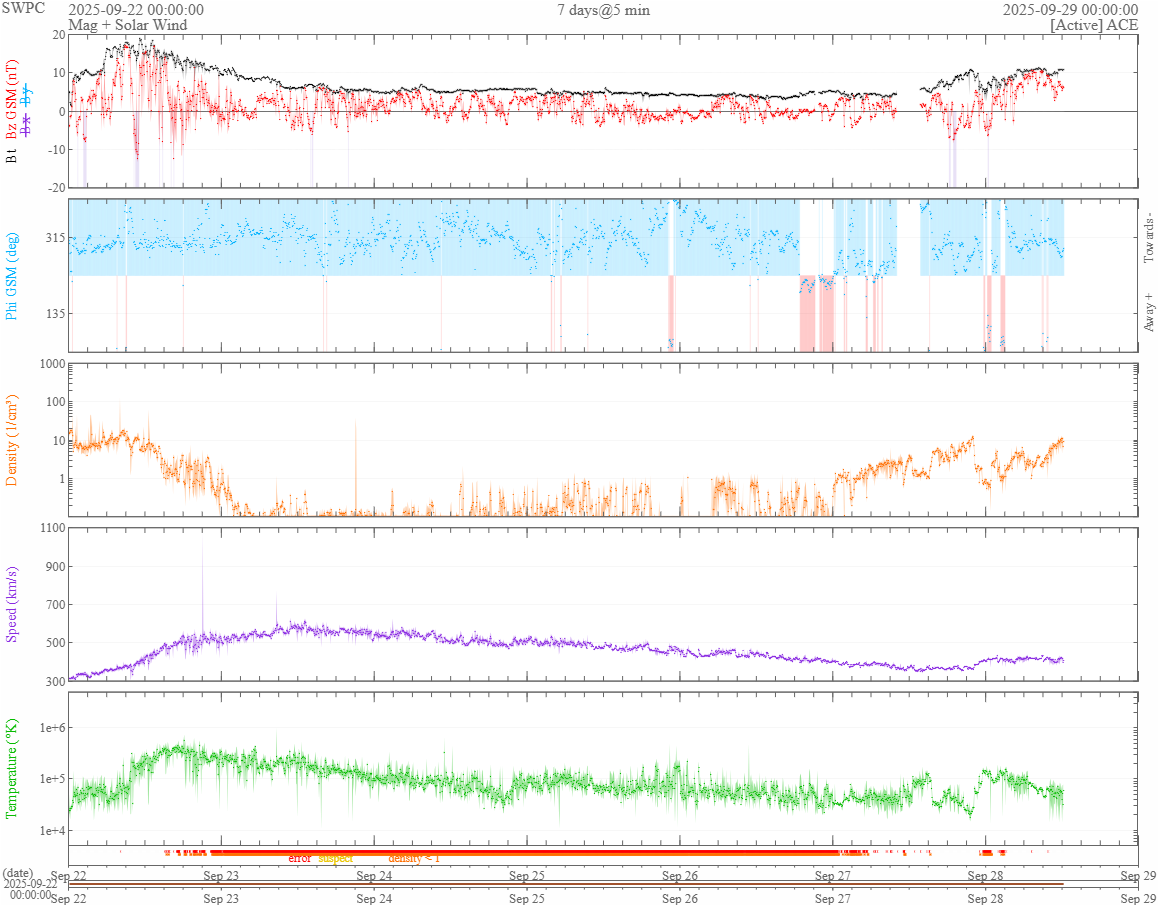1158x905 pixels.
Task: Click the '(date)' axis label
Action: click(x=17, y=873)
